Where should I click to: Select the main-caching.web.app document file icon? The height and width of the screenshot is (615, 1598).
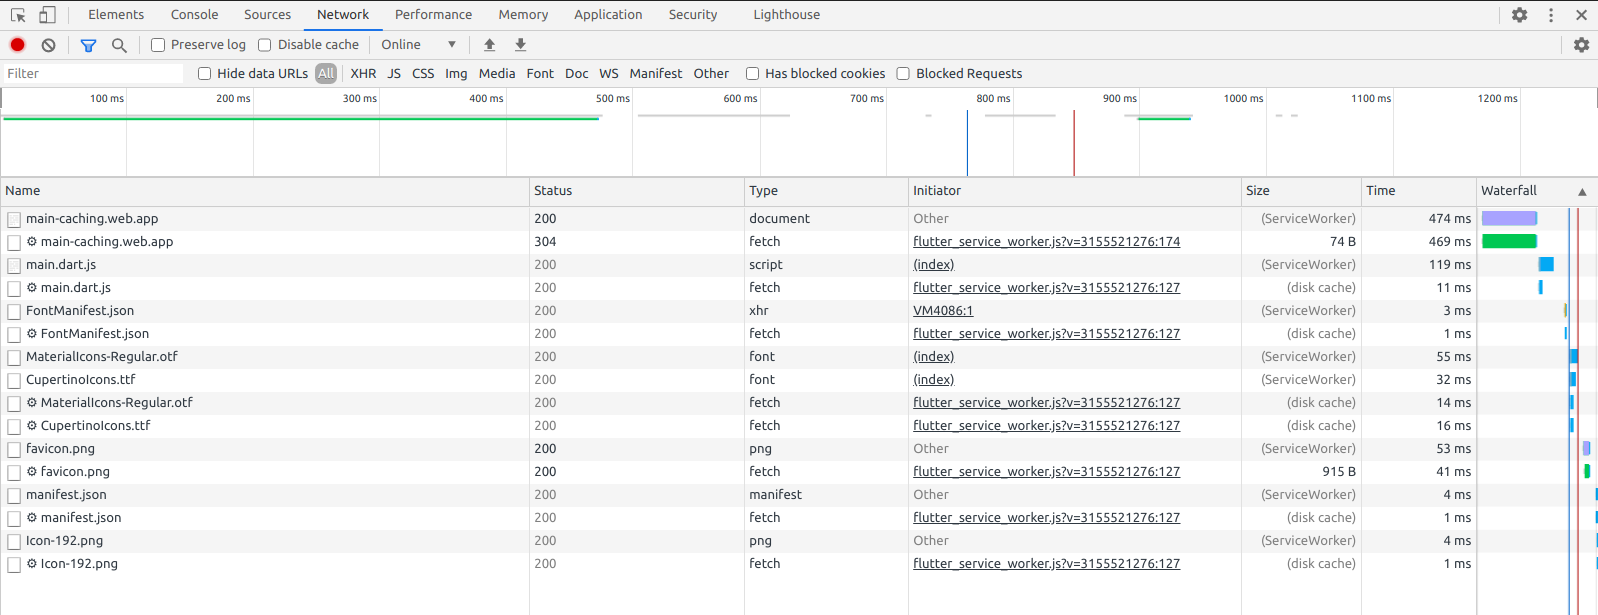pos(14,219)
